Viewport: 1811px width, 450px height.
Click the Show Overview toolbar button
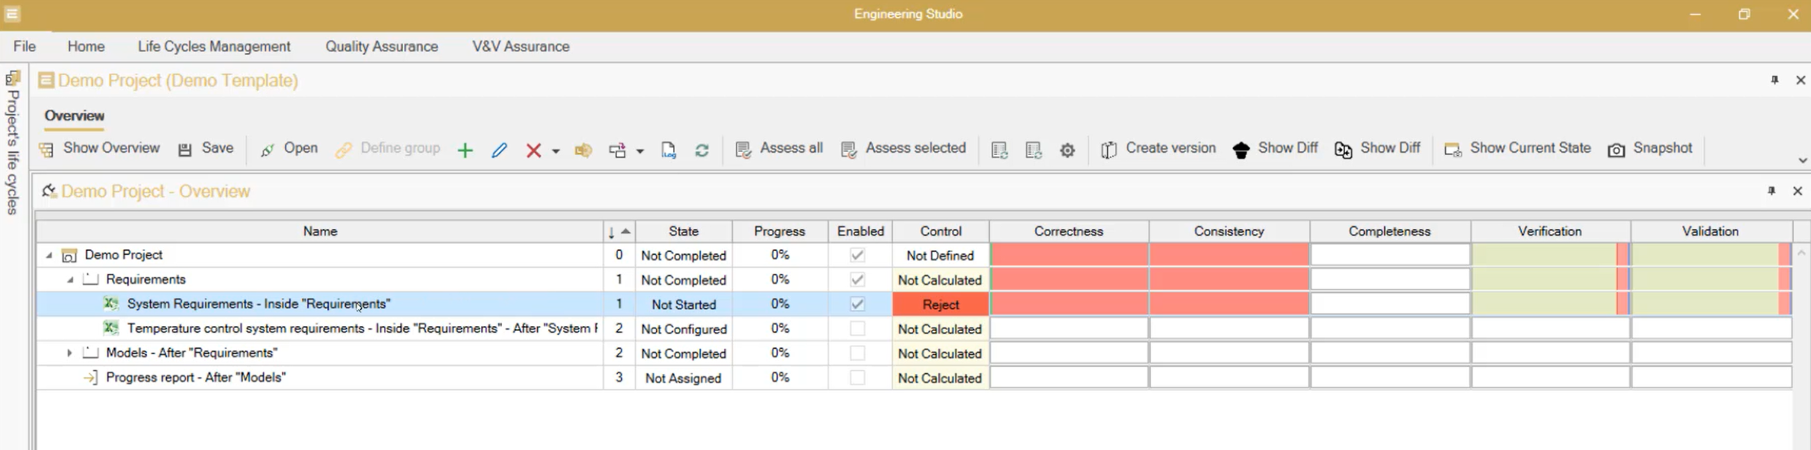[100, 149]
